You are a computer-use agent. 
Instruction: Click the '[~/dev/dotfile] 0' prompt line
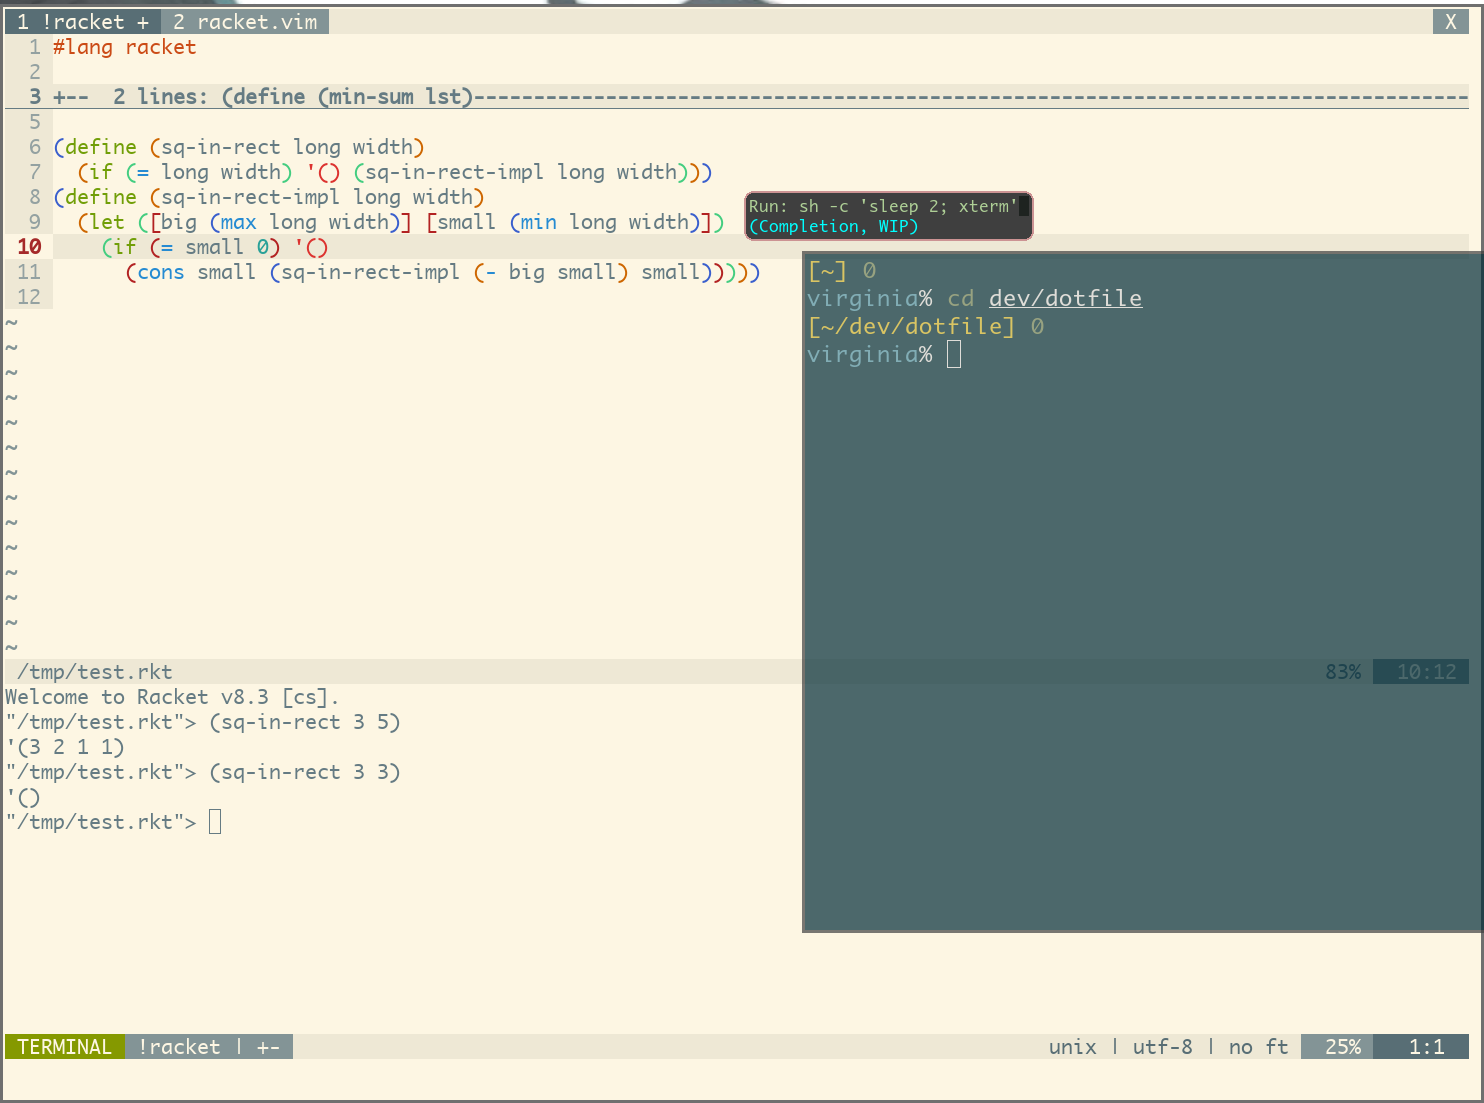pos(926,326)
